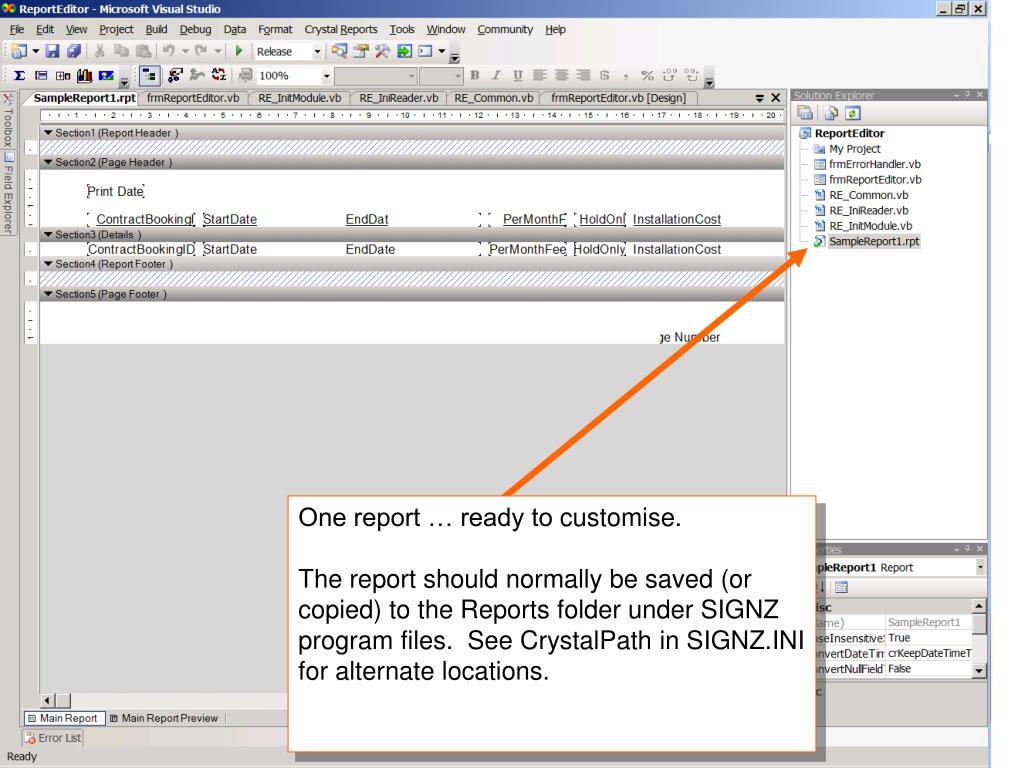This screenshot has height=768, width=1024.
Task: Open the Debug menu
Action: (x=195, y=29)
